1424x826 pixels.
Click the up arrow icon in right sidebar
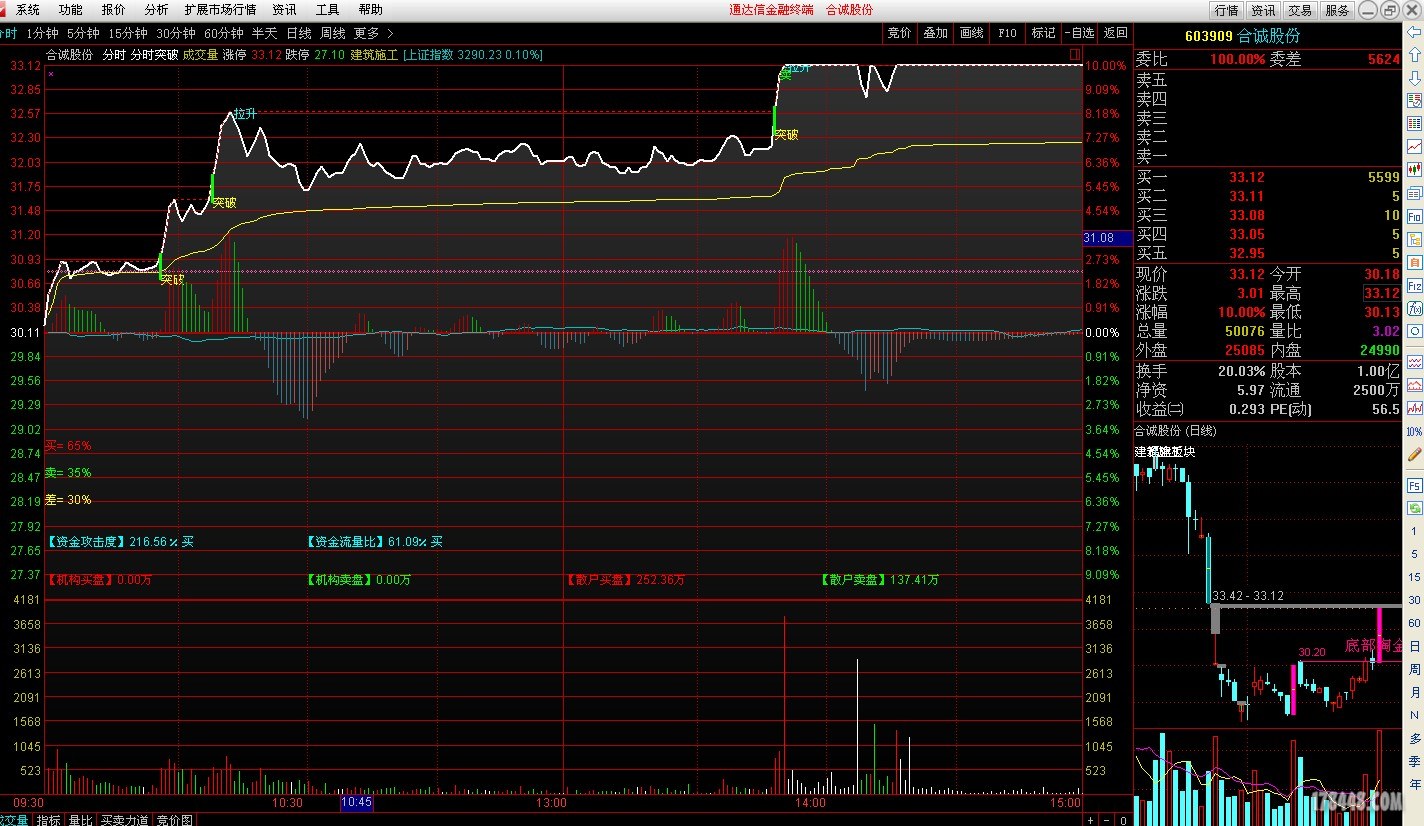tap(1414, 55)
